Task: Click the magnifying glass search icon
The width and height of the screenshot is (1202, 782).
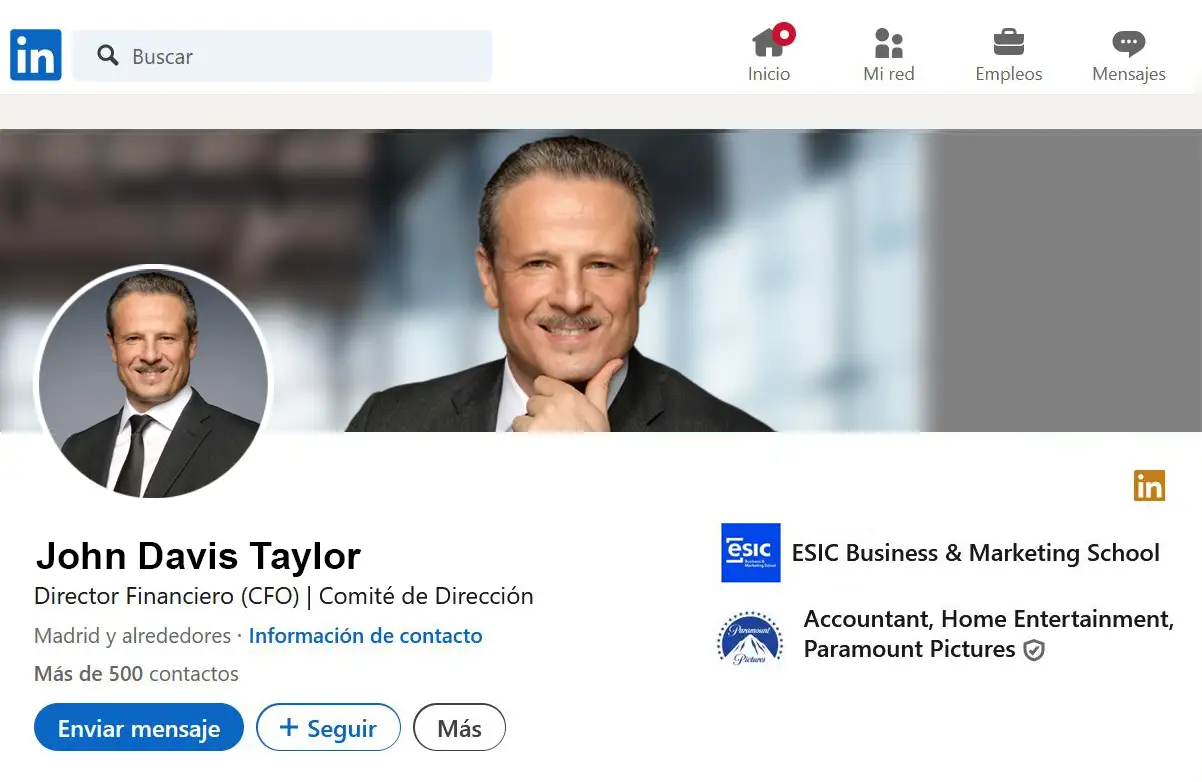Action: point(108,55)
